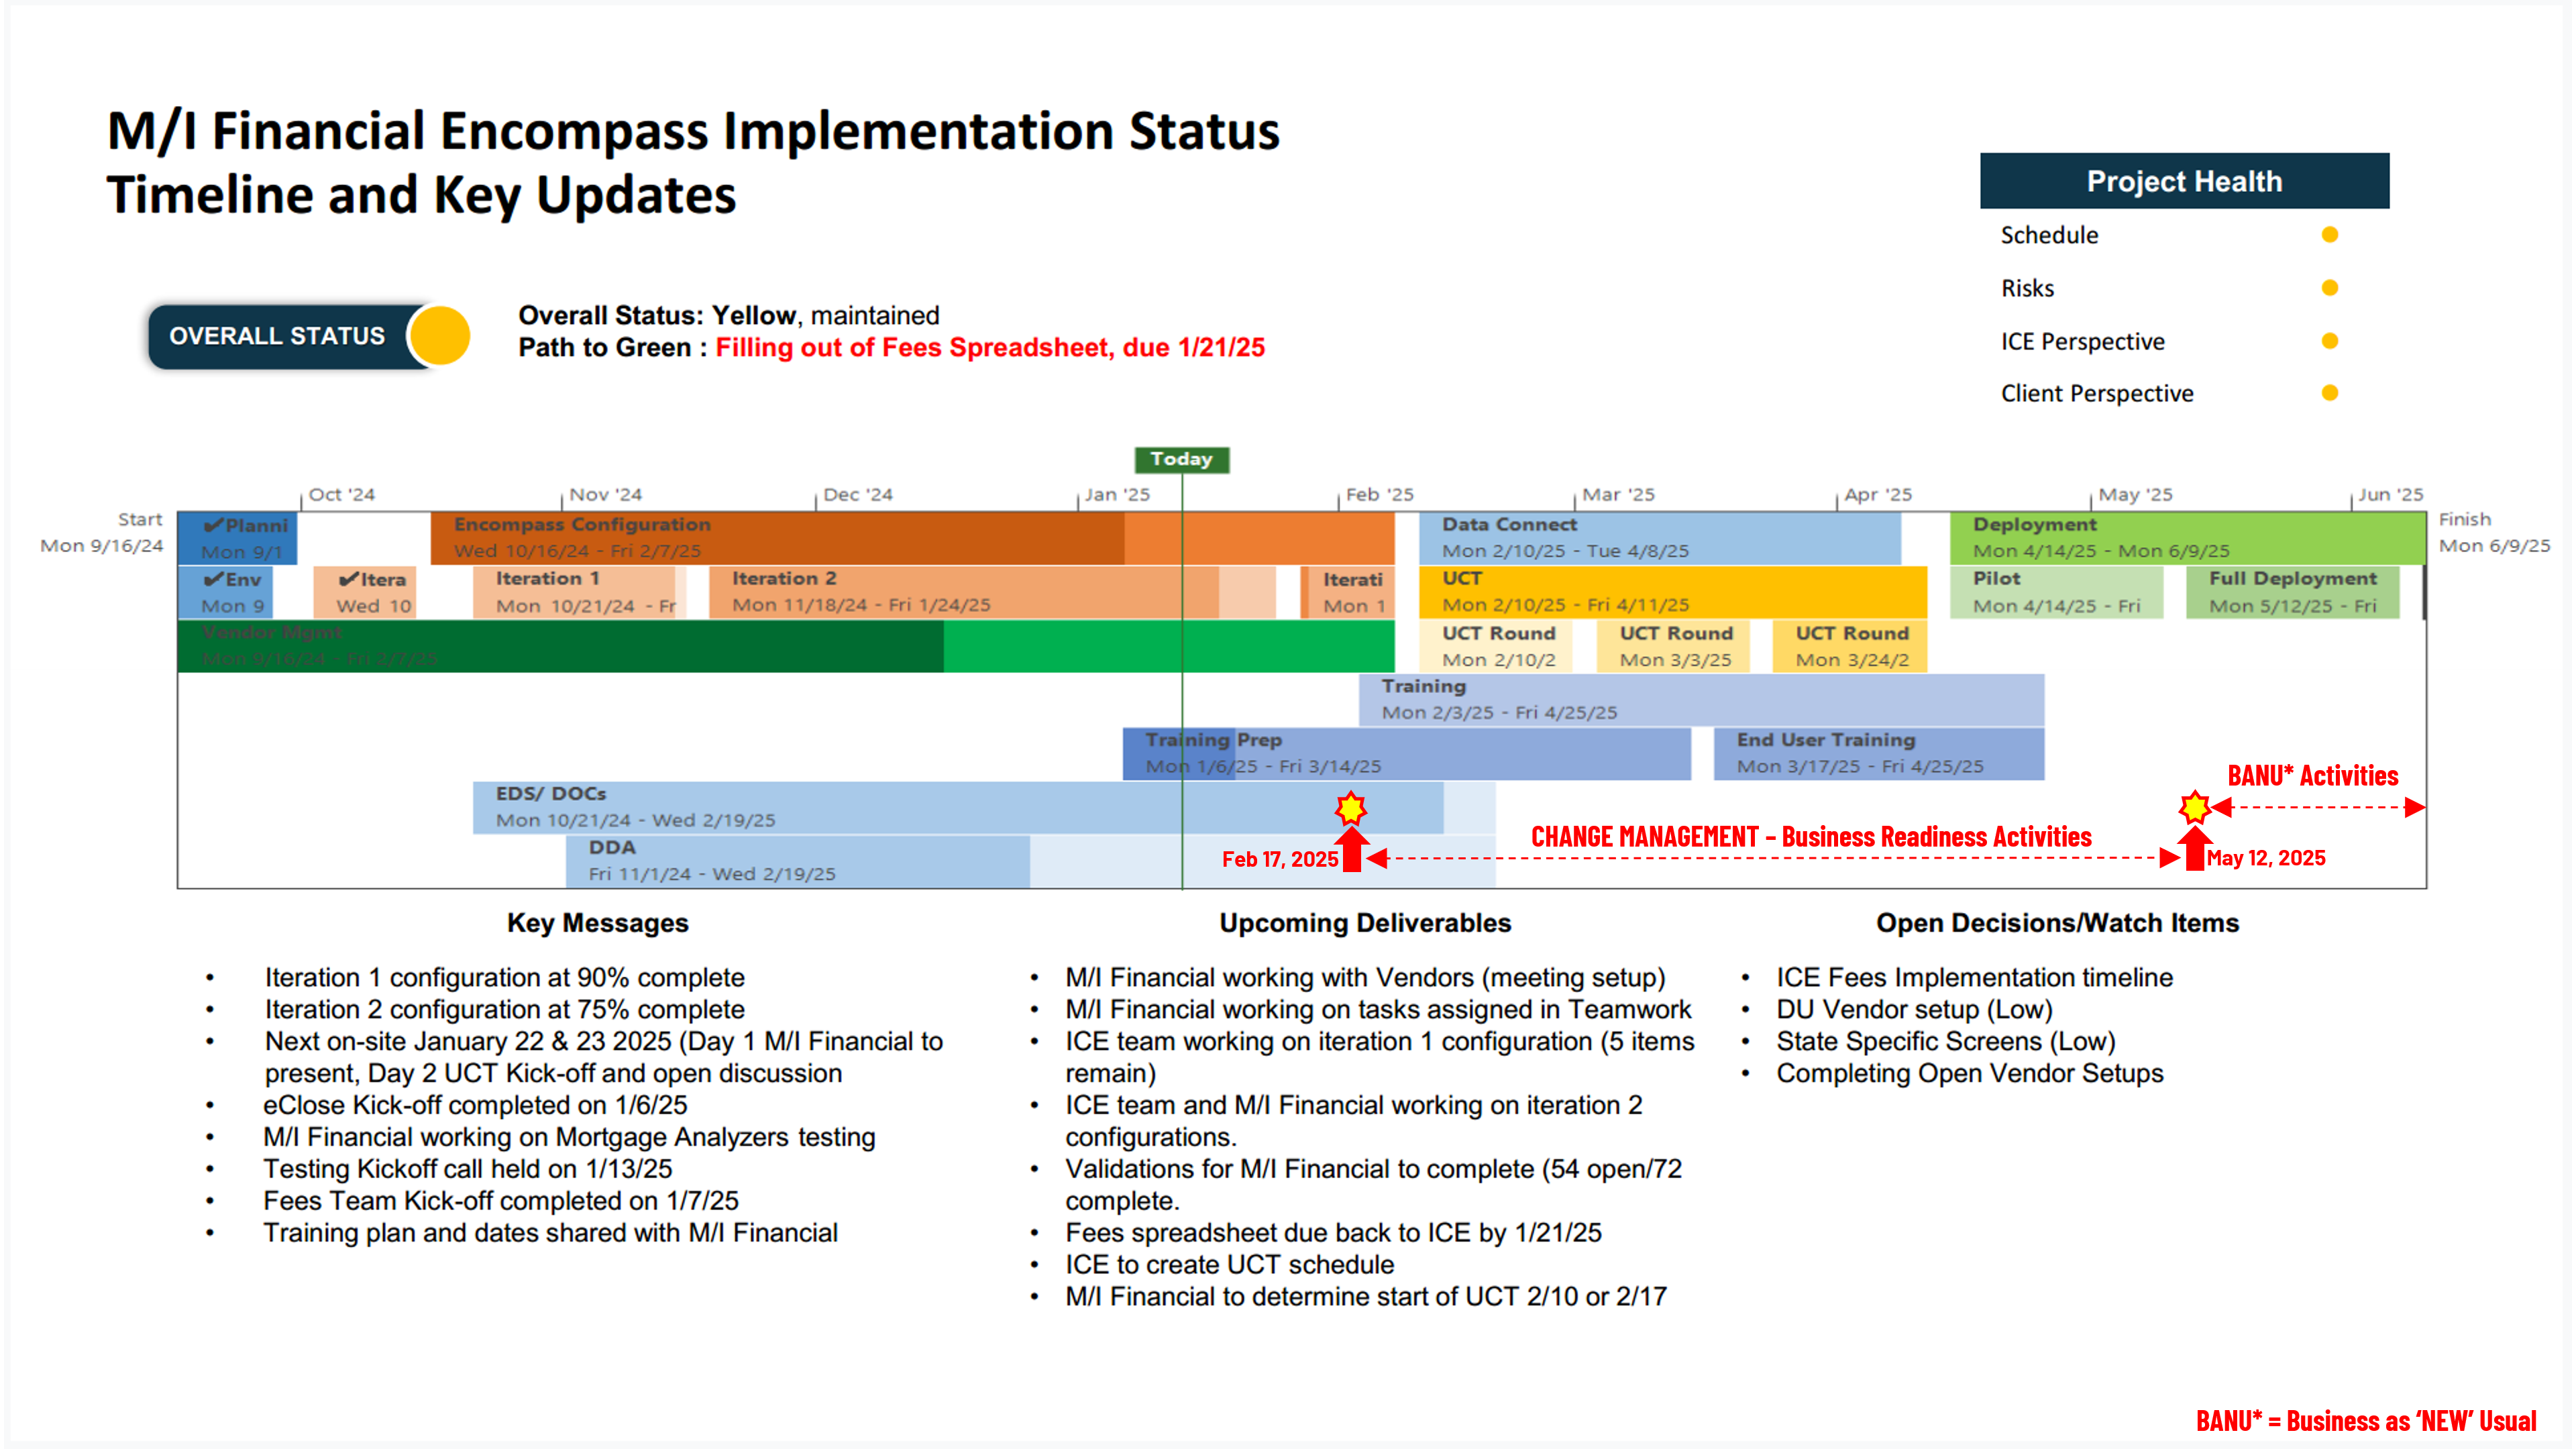2576x1449 pixels.
Task: Click the yellow overall status indicator circle
Action: pyautogui.click(x=439, y=336)
